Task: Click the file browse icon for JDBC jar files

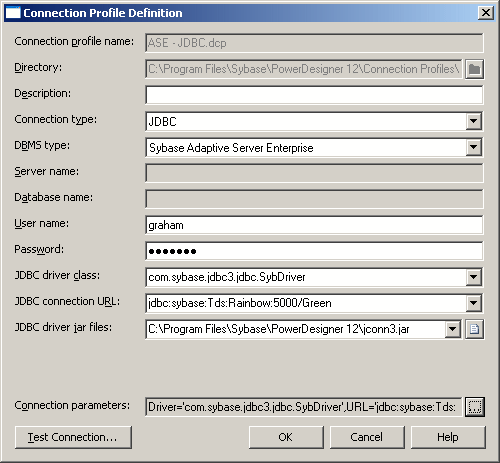Action: (474, 329)
